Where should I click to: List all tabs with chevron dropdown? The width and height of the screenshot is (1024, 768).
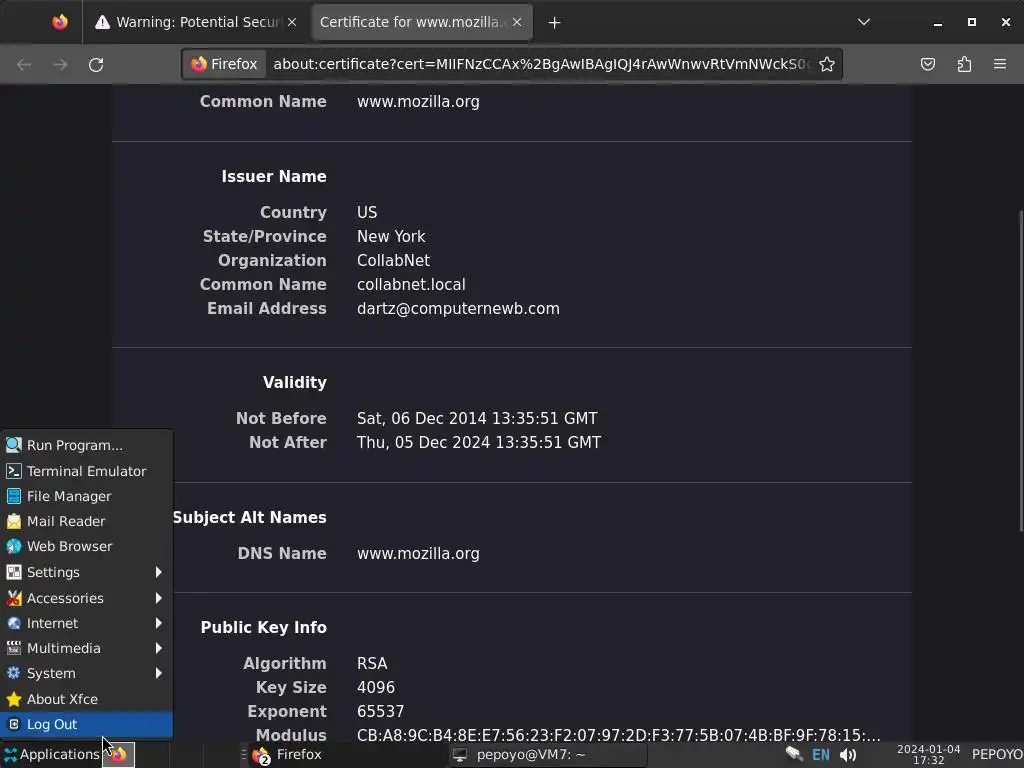[863, 22]
